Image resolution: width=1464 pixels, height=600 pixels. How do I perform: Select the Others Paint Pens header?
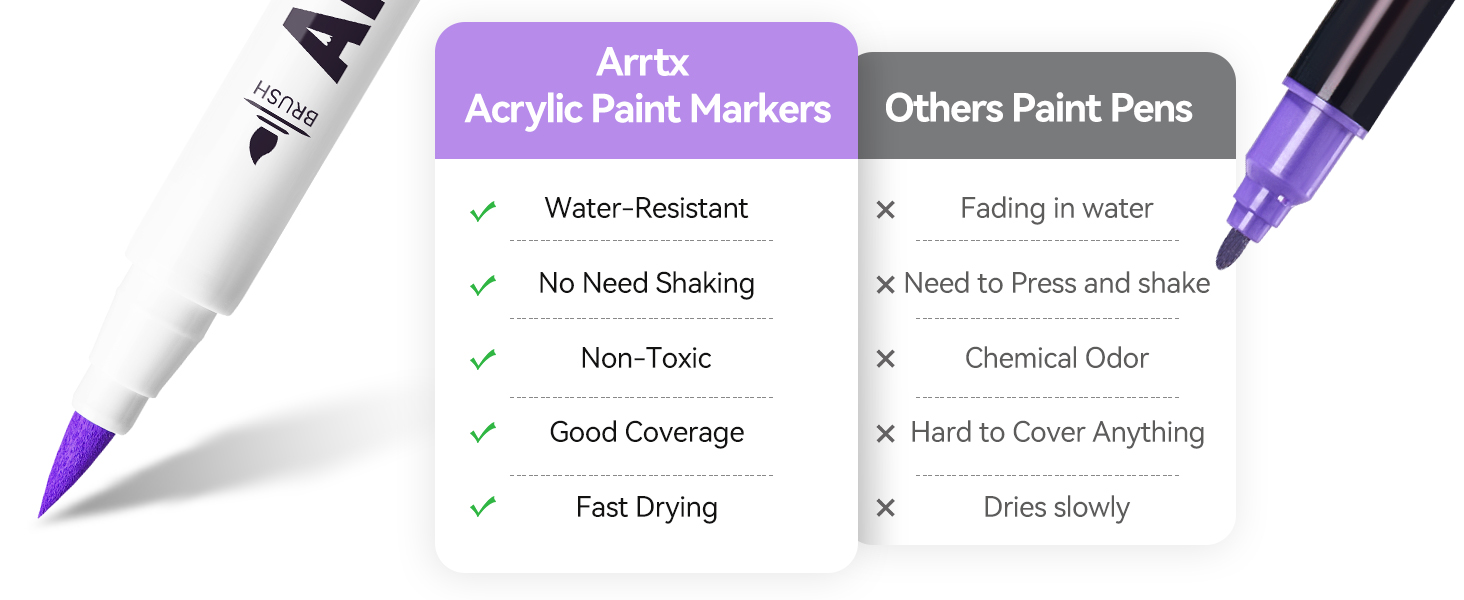[1038, 108]
